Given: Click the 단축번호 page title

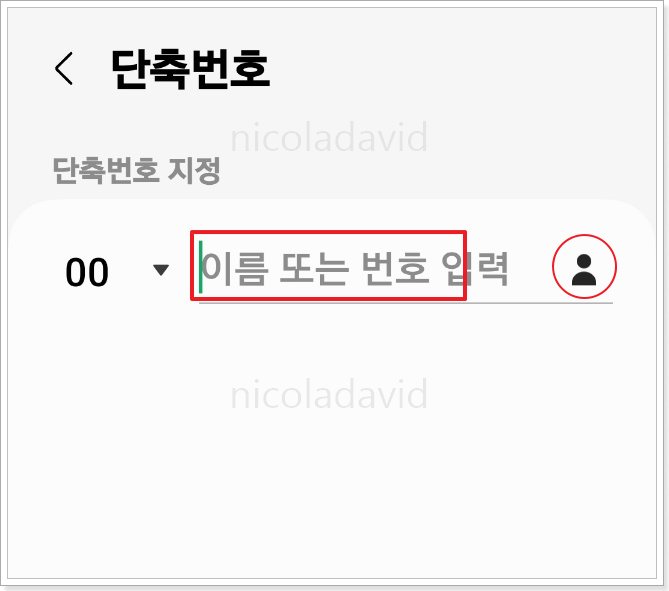Looking at the screenshot, I should (190, 69).
